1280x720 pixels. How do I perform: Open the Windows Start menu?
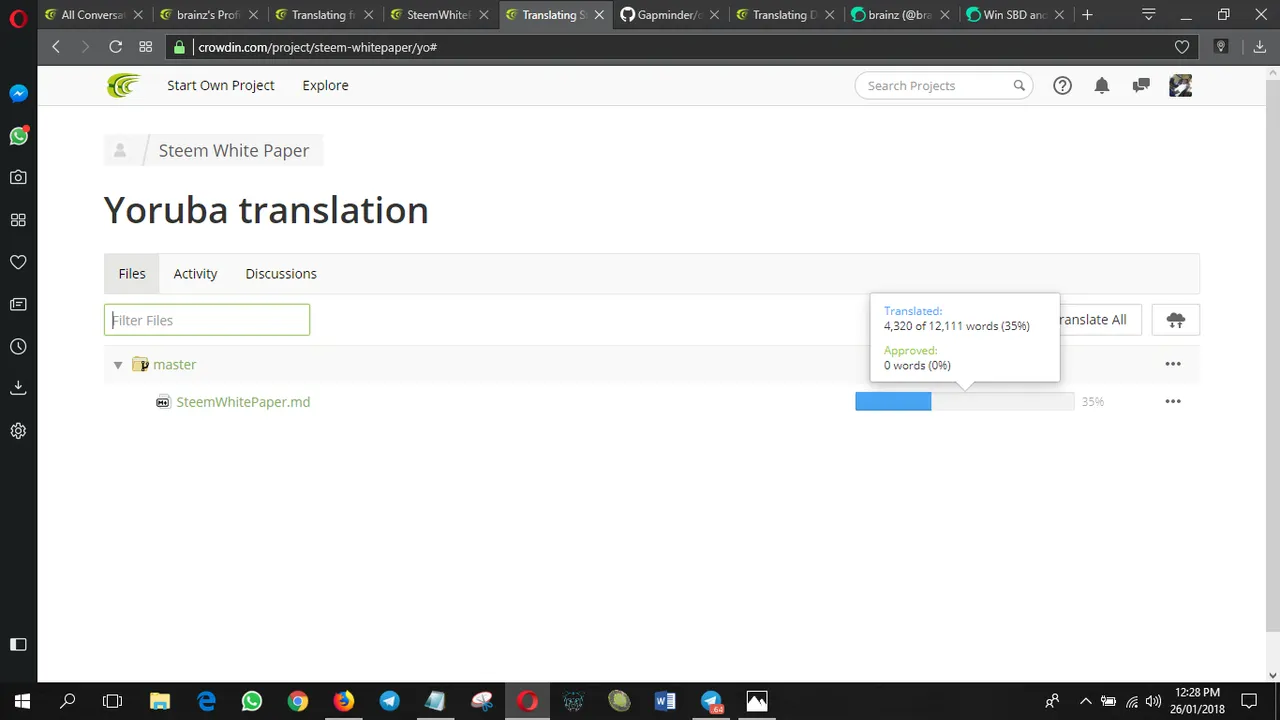coord(22,701)
